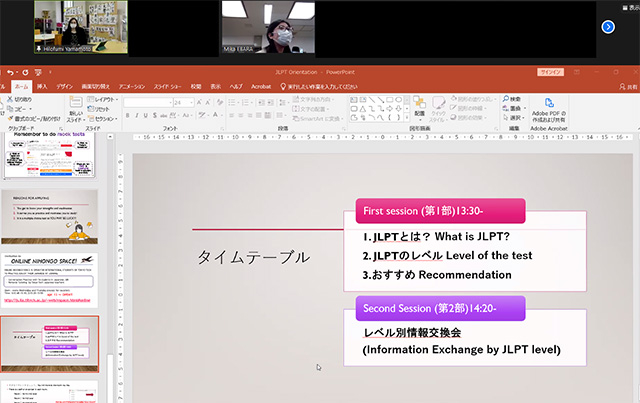This screenshot has width=640, height=403.
Task: Click the Share (共有) button
Action: click(x=625, y=87)
